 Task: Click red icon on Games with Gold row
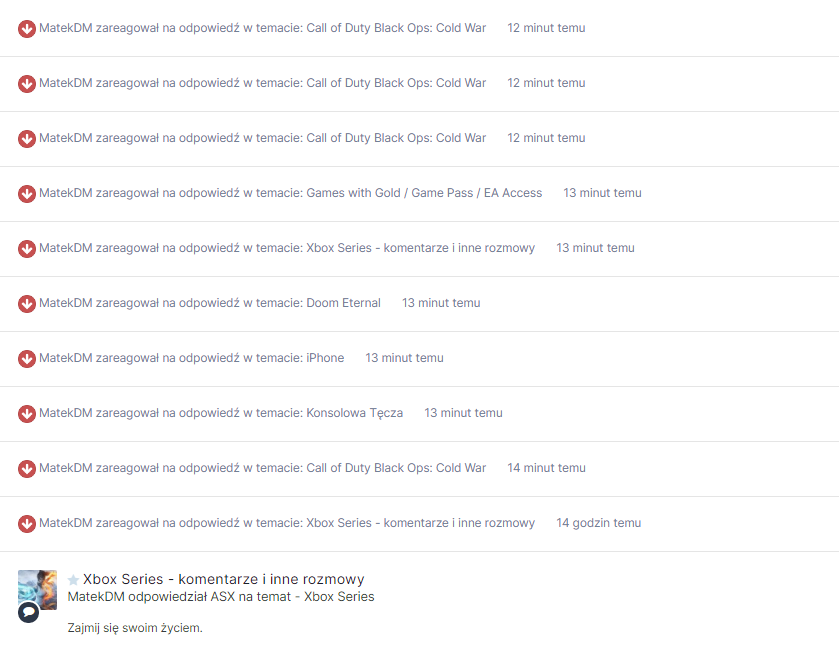[x=27, y=193]
